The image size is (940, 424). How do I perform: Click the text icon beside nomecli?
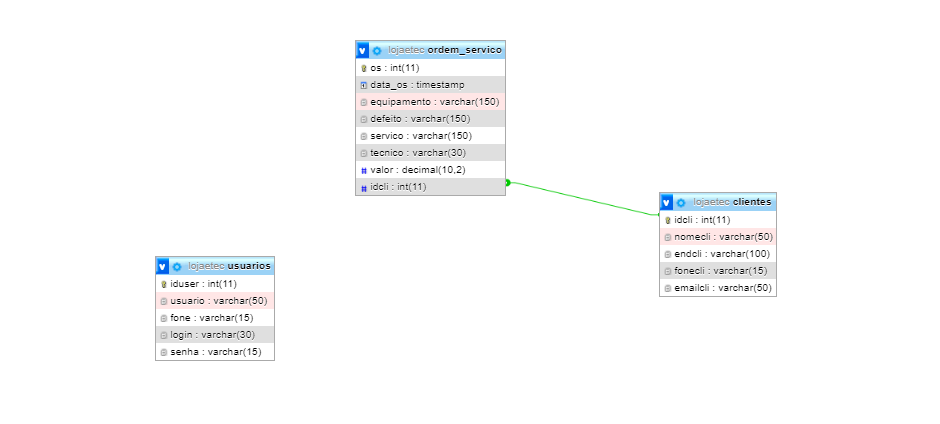pyautogui.click(x=668, y=237)
